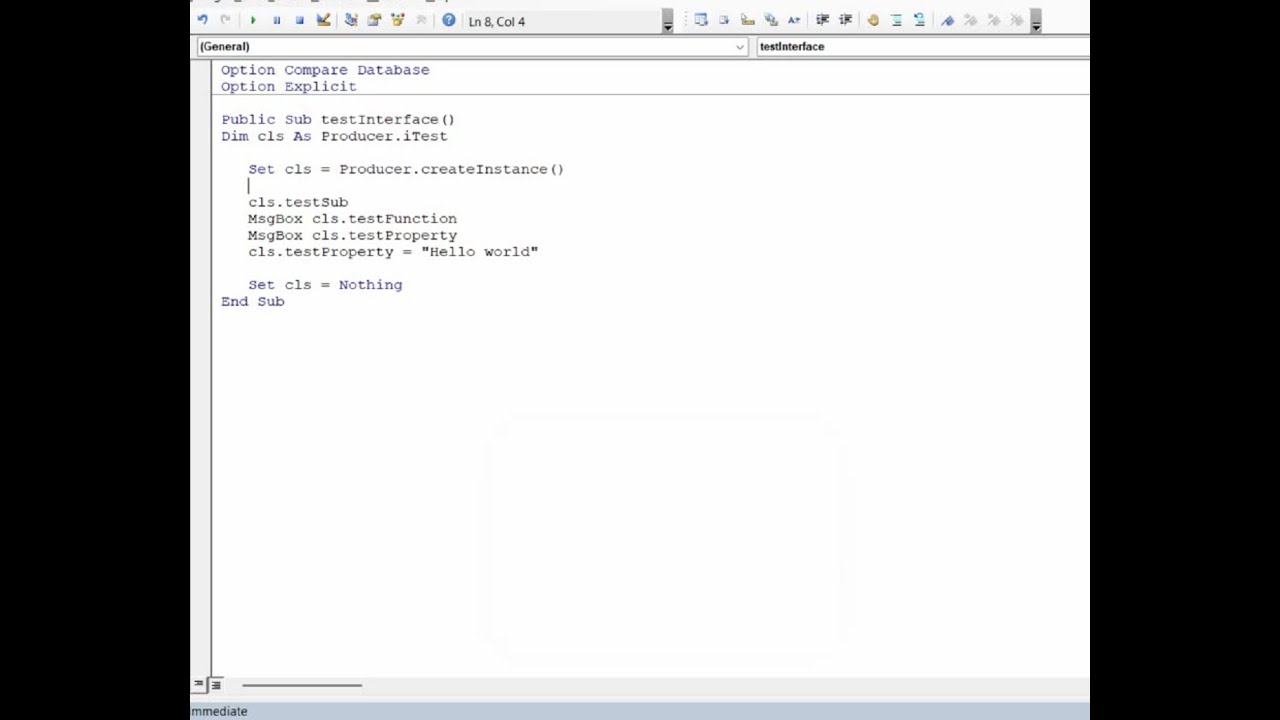Click the Parameter Info icon
Image resolution: width=1280 pixels, height=720 pixels.
[x=771, y=20]
